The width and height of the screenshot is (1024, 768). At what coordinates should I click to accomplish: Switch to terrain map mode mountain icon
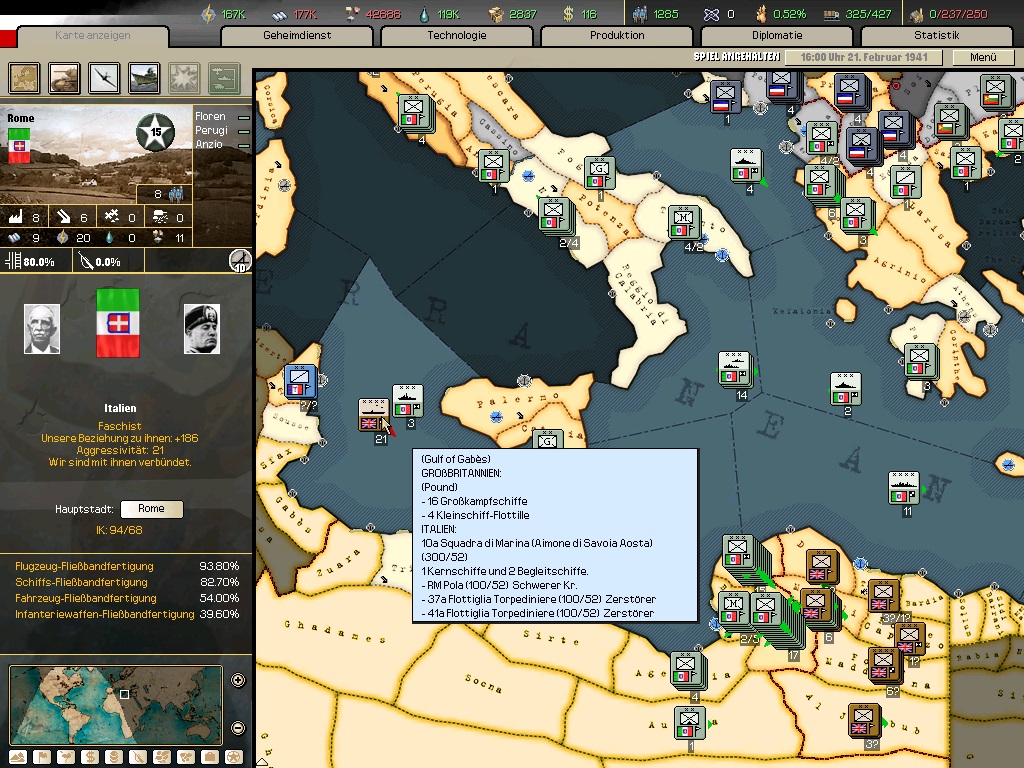pyautogui.click(x=17, y=757)
